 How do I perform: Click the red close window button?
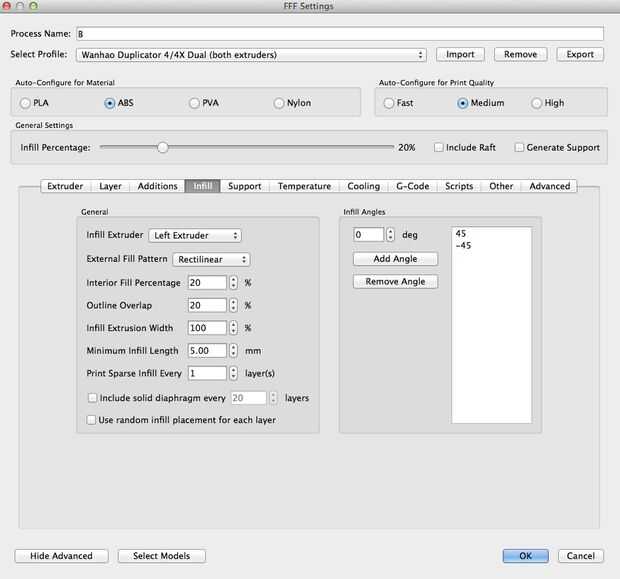(x=6, y=6)
